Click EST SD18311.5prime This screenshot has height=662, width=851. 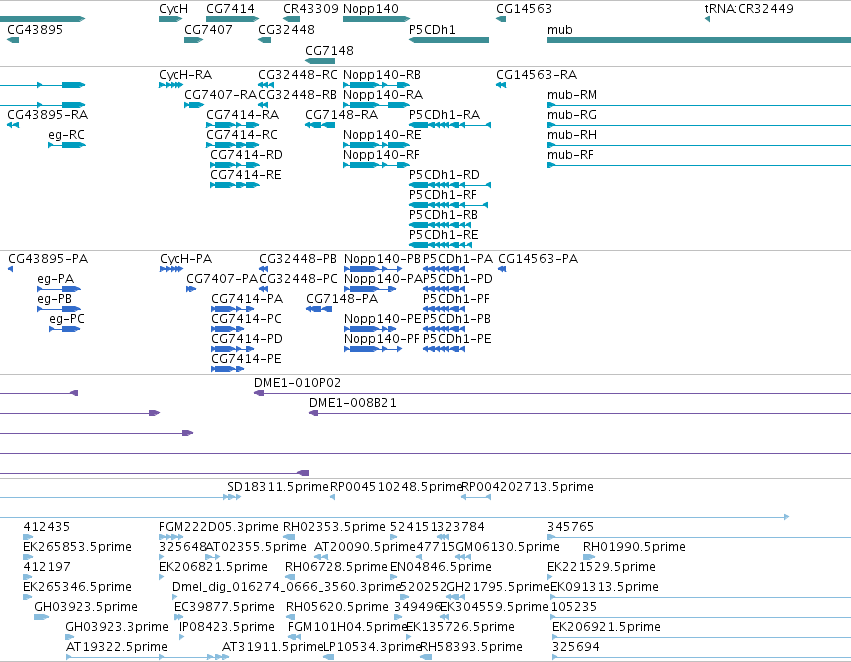[232, 497]
